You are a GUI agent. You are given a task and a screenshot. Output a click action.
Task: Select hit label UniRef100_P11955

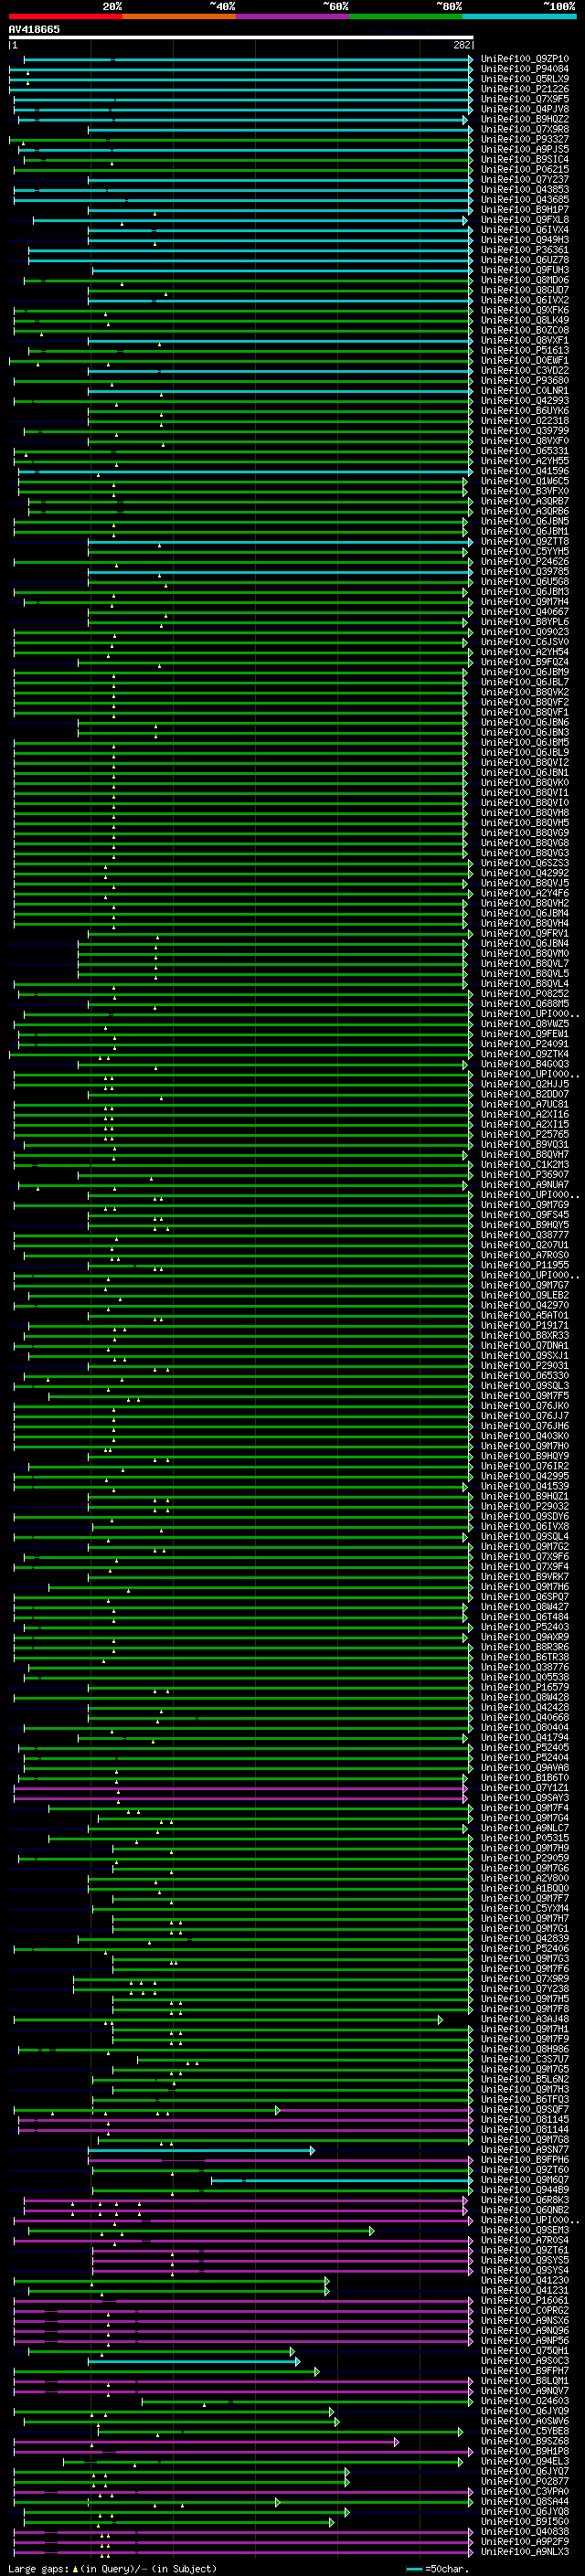click(525, 1265)
